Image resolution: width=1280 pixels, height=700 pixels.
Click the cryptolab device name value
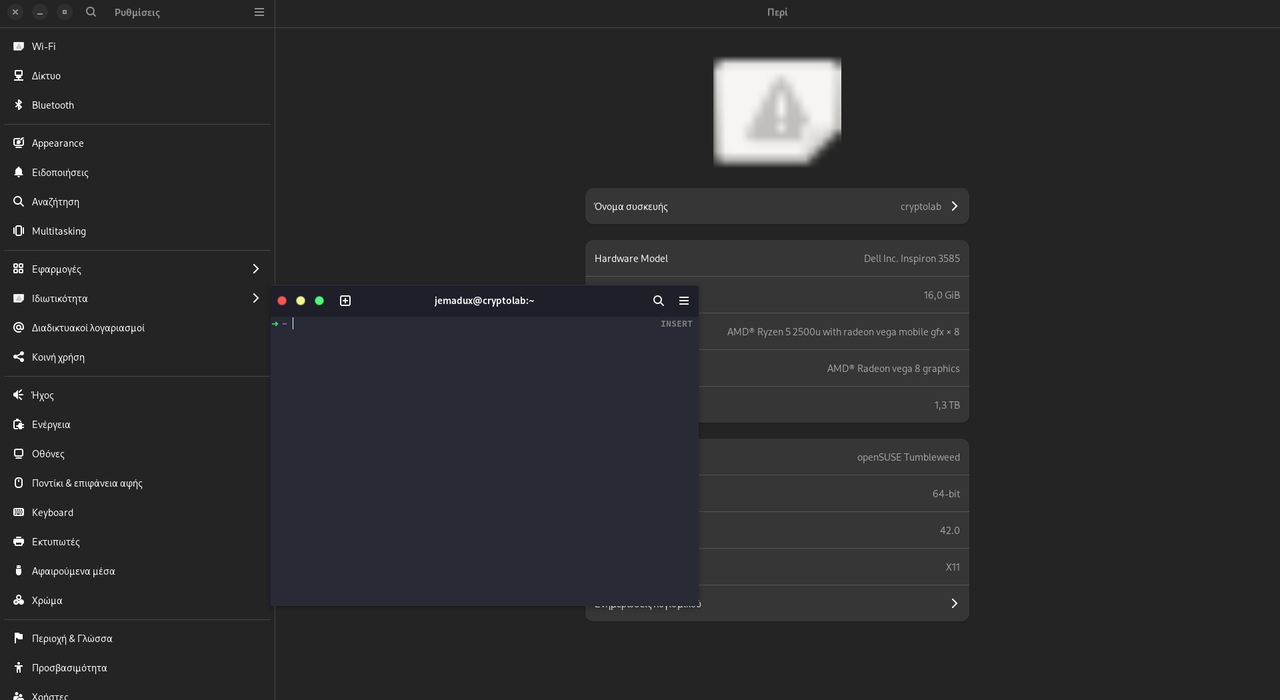pyautogui.click(x=921, y=206)
